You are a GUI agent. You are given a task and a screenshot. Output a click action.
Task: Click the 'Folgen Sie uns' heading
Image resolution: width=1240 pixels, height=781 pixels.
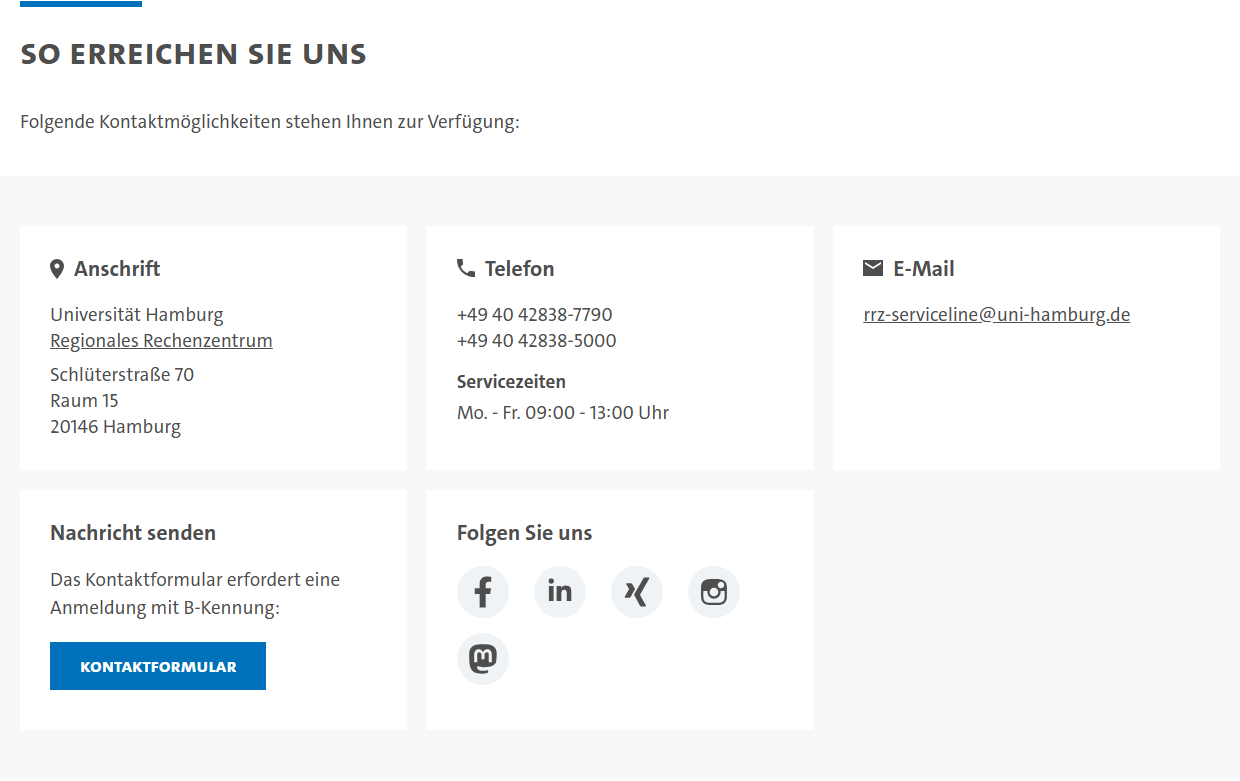[524, 533]
